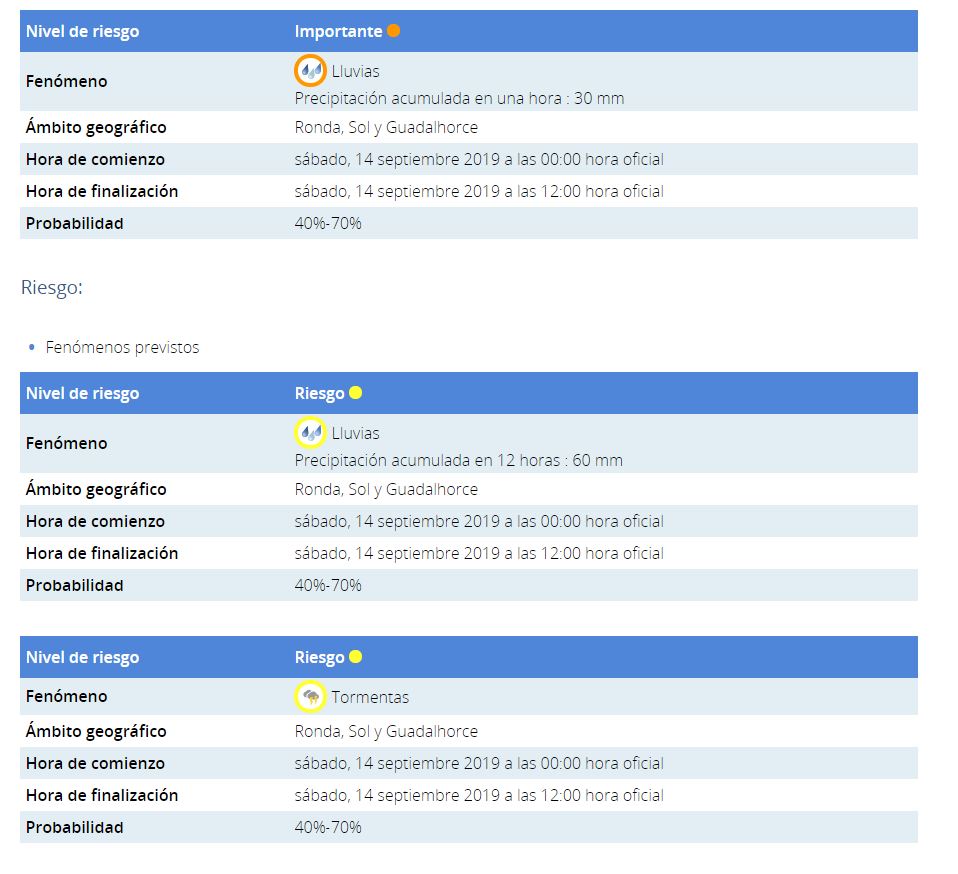The width and height of the screenshot is (958, 874).
Task: Click the 'Riesgo:' section heading
Action: click(52, 287)
